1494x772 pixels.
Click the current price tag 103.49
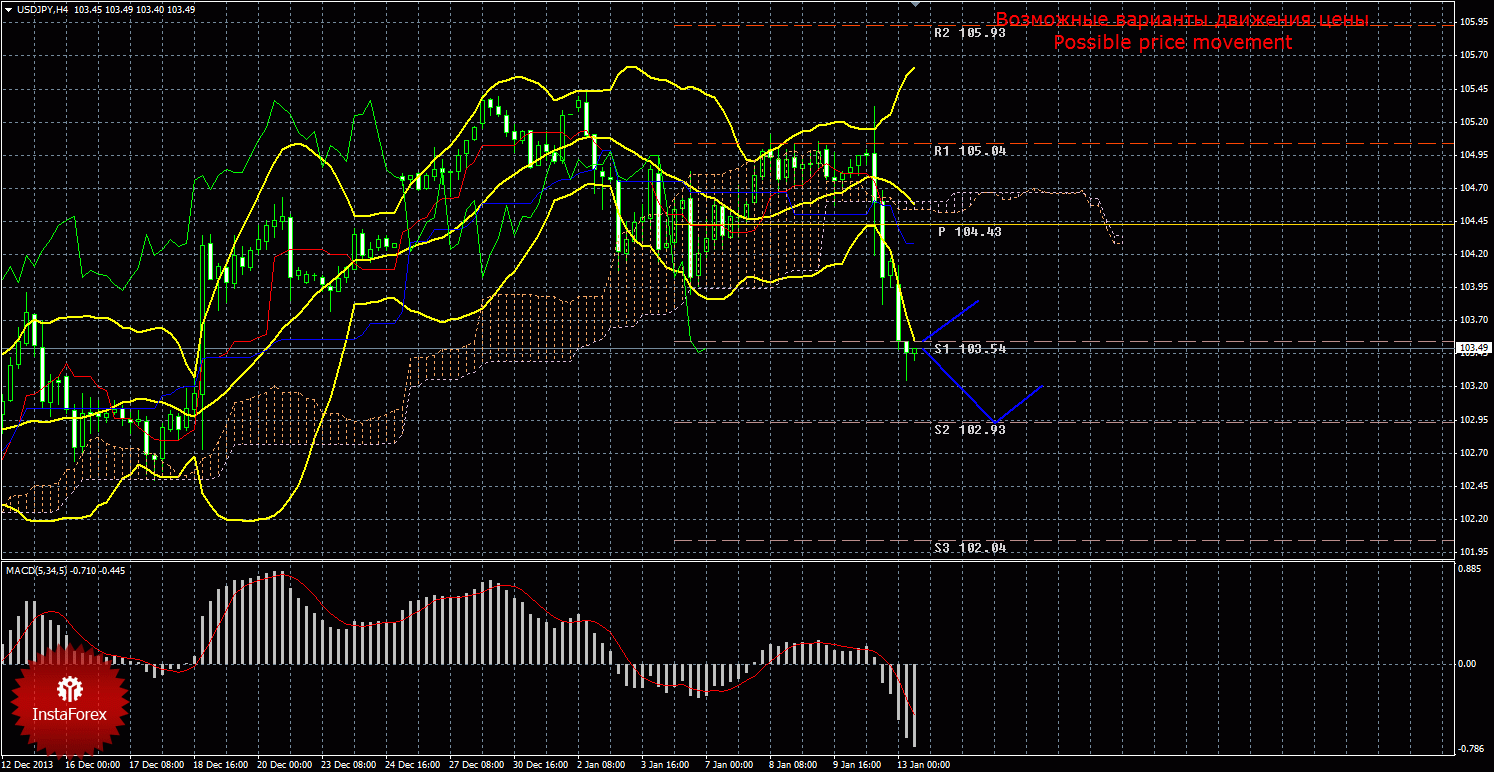click(x=1473, y=348)
